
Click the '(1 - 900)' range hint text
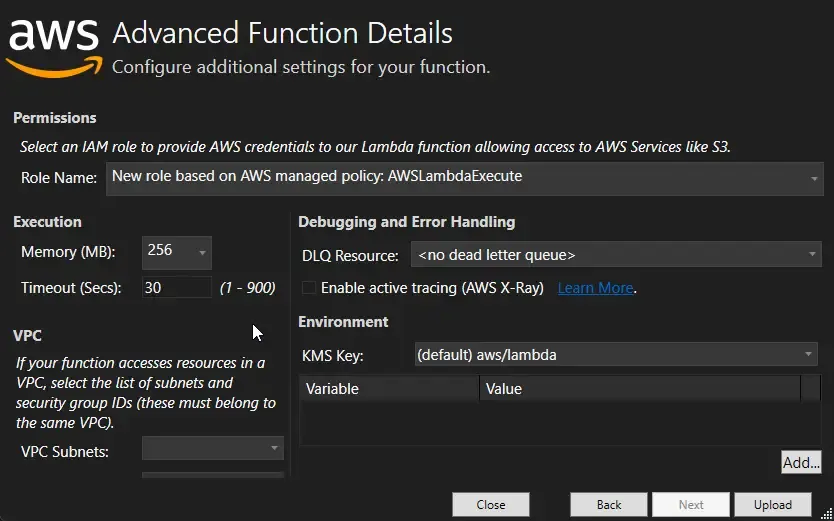click(x=247, y=288)
